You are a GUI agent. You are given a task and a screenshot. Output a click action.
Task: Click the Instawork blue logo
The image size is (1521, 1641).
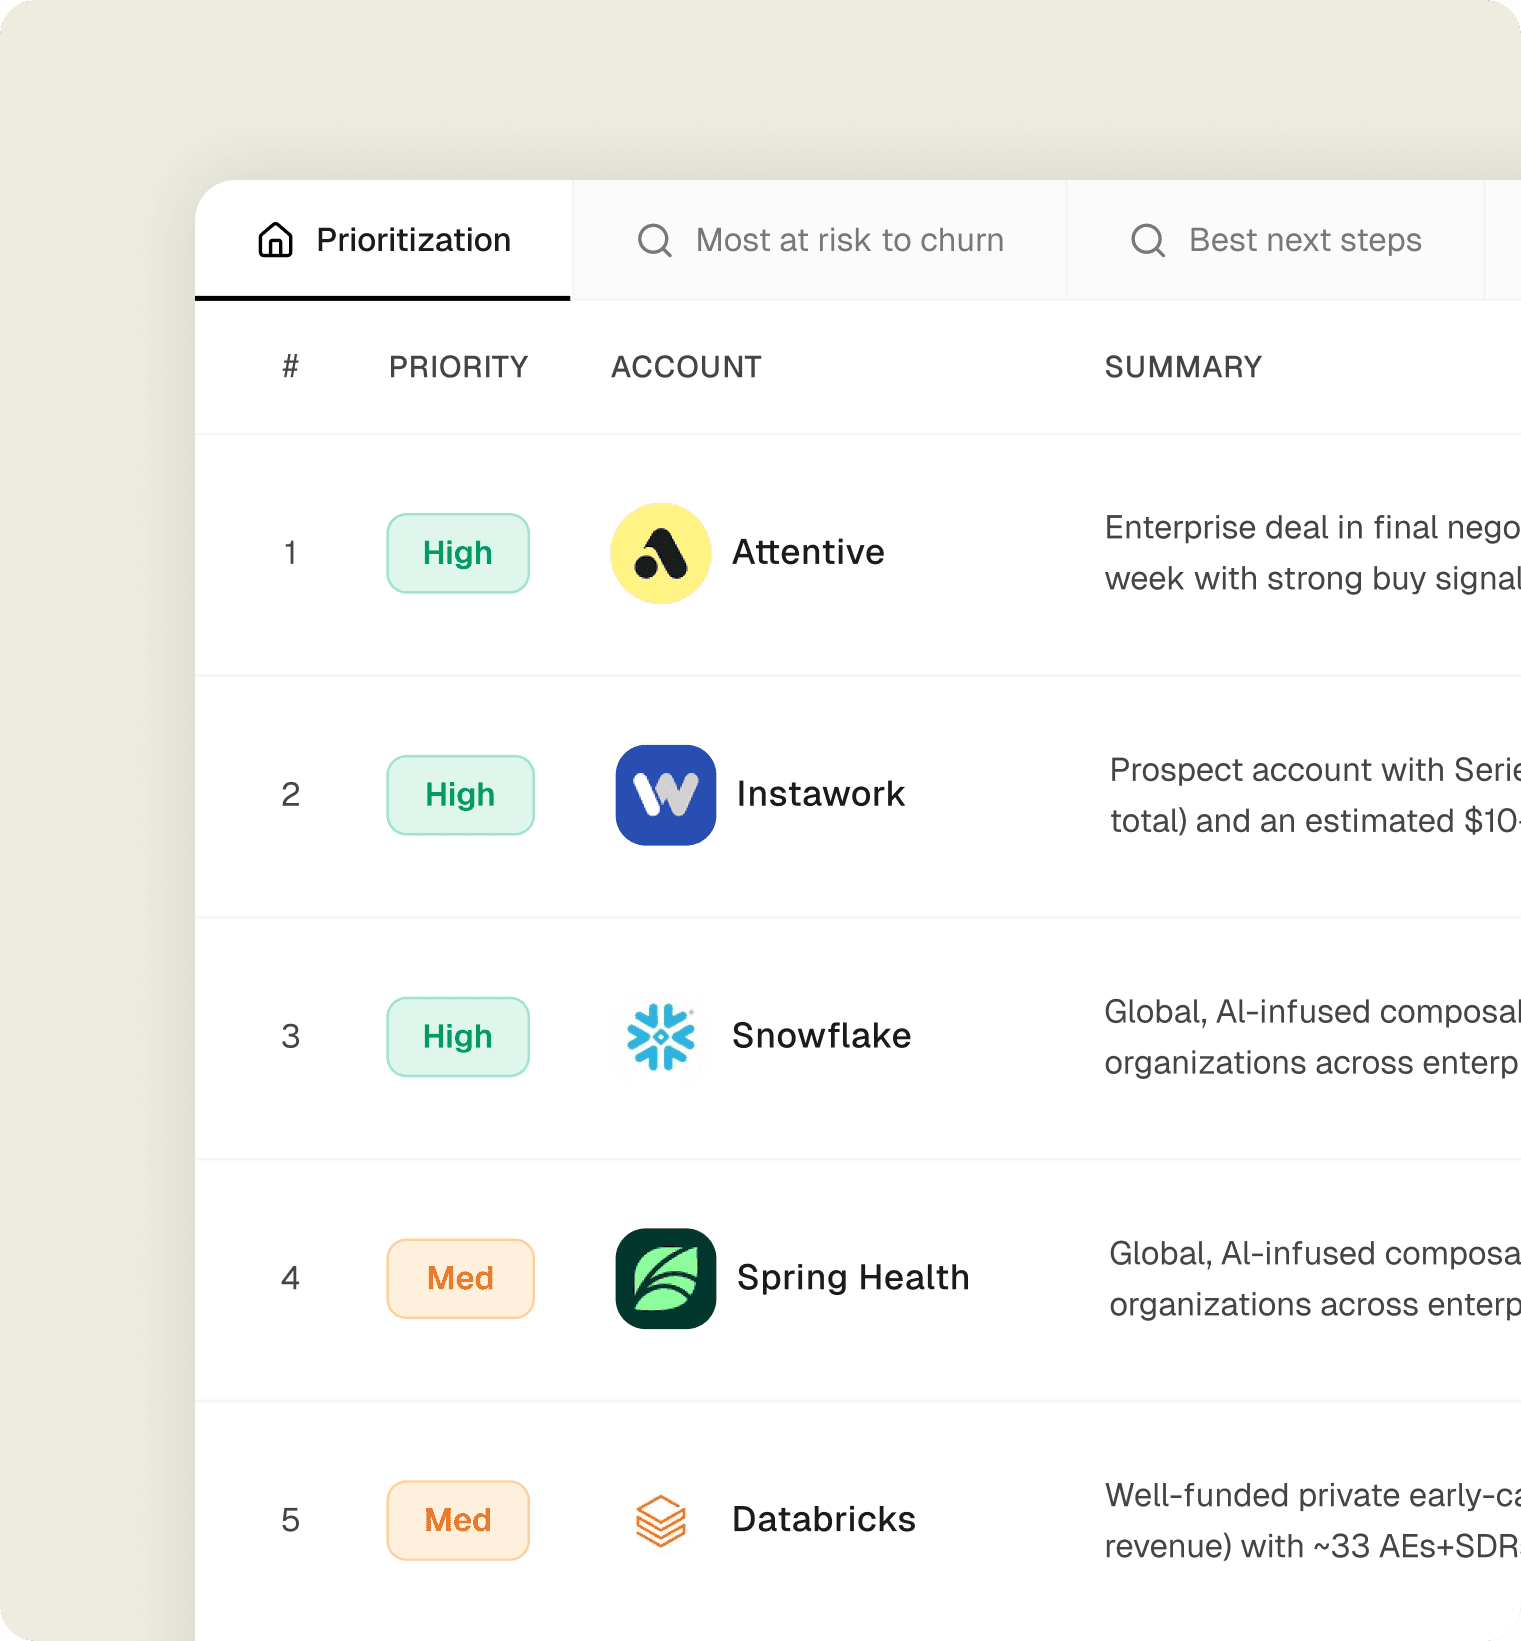click(666, 795)
